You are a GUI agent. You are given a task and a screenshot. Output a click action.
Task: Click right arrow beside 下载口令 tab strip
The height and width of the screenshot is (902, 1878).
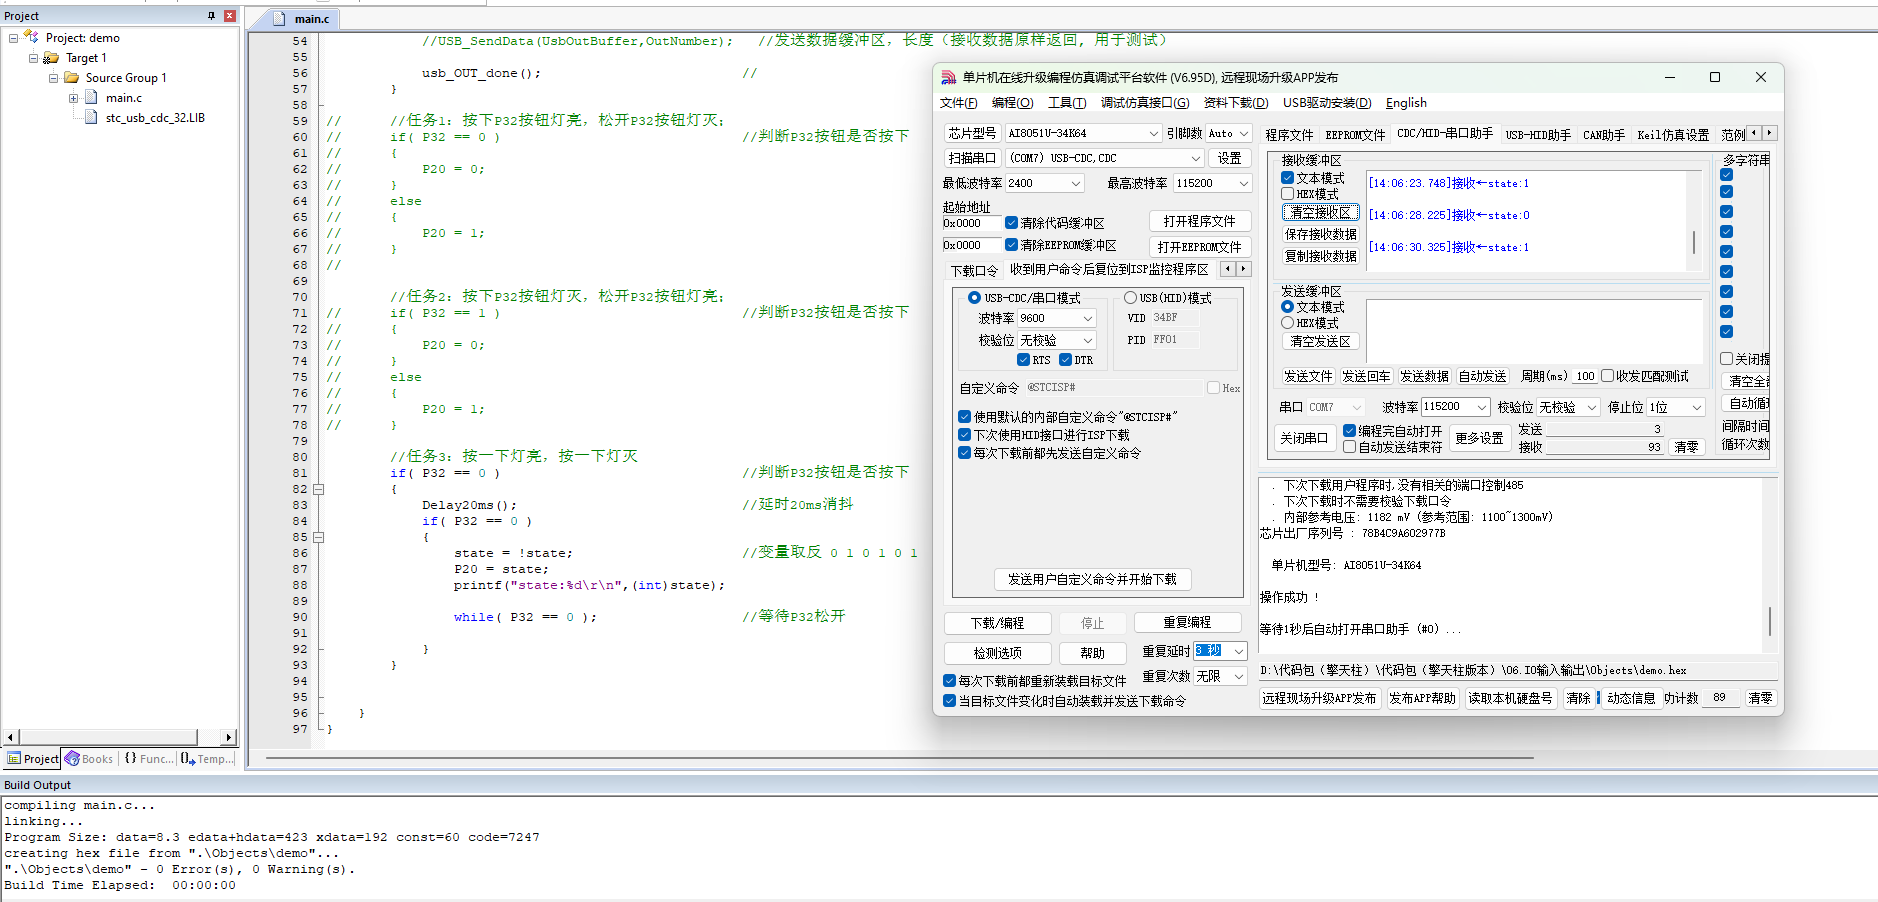(x=1243, y=269)
